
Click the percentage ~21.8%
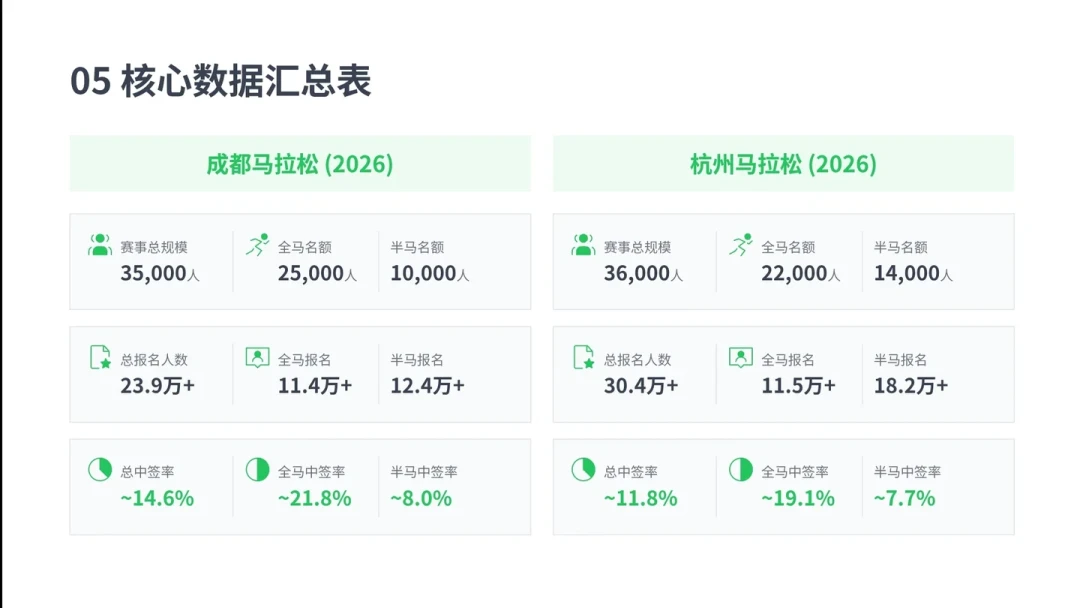[315, 498]
